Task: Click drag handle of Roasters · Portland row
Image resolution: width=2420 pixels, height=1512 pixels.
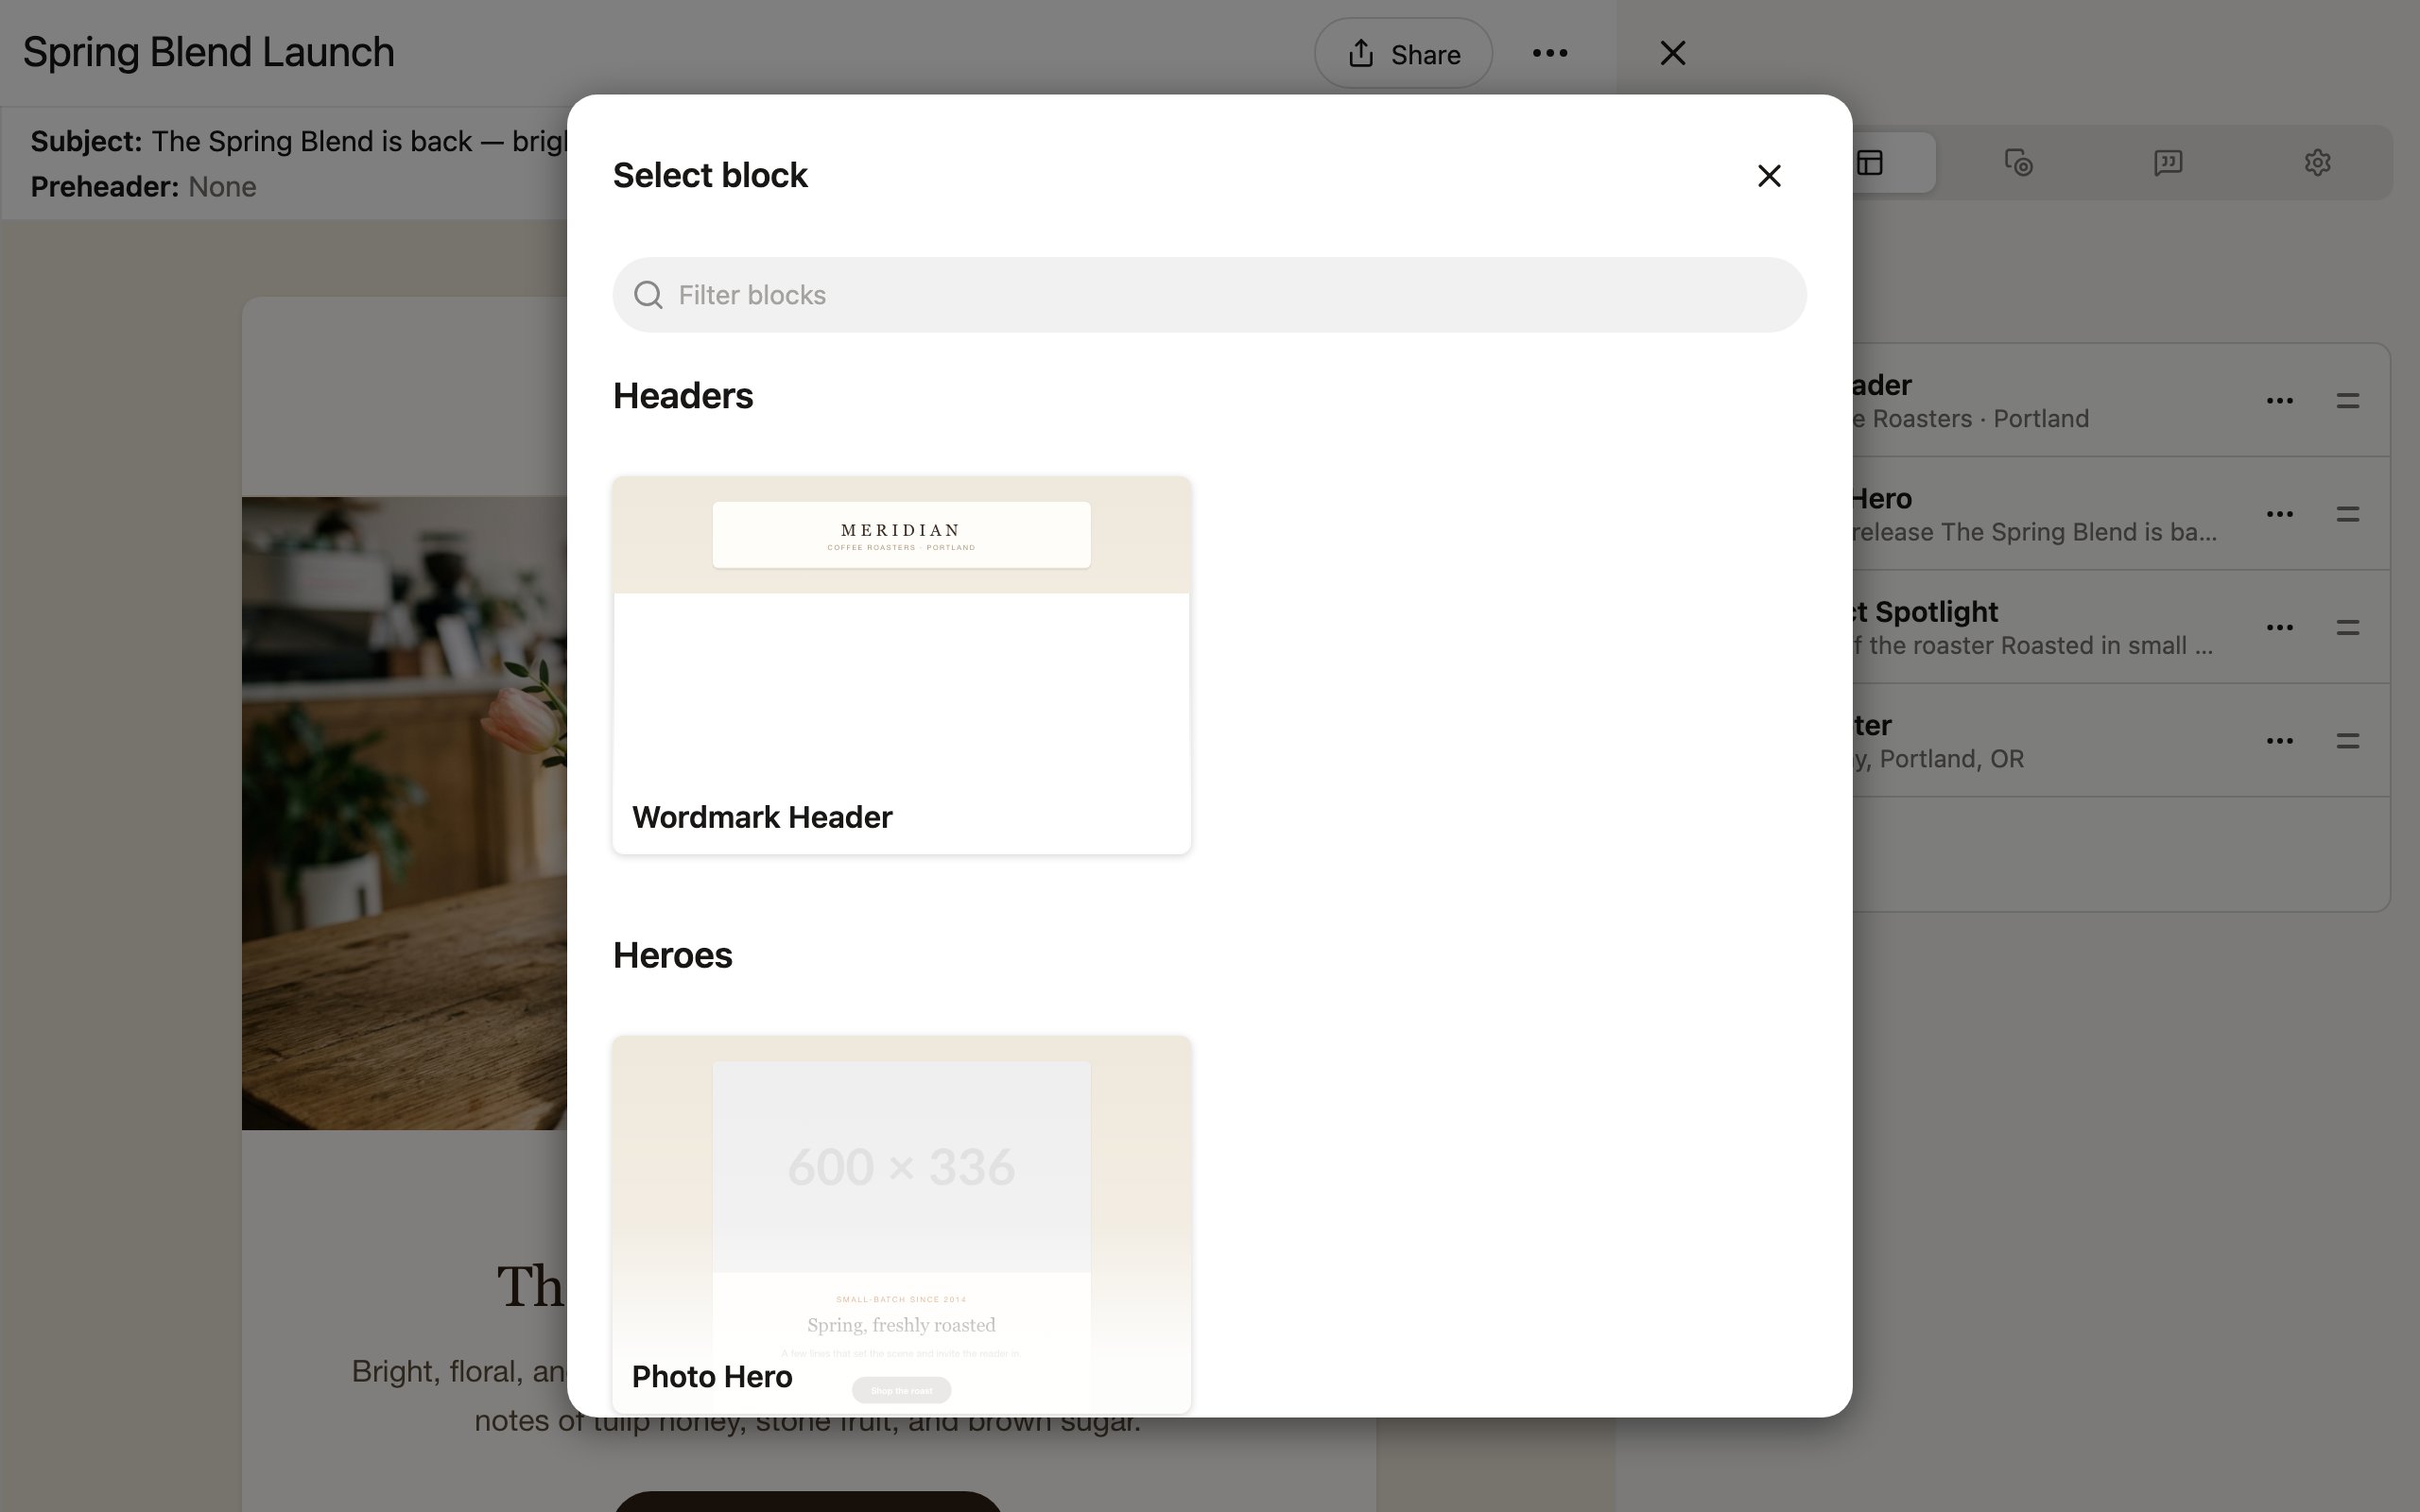Action: pos(2348,401)
